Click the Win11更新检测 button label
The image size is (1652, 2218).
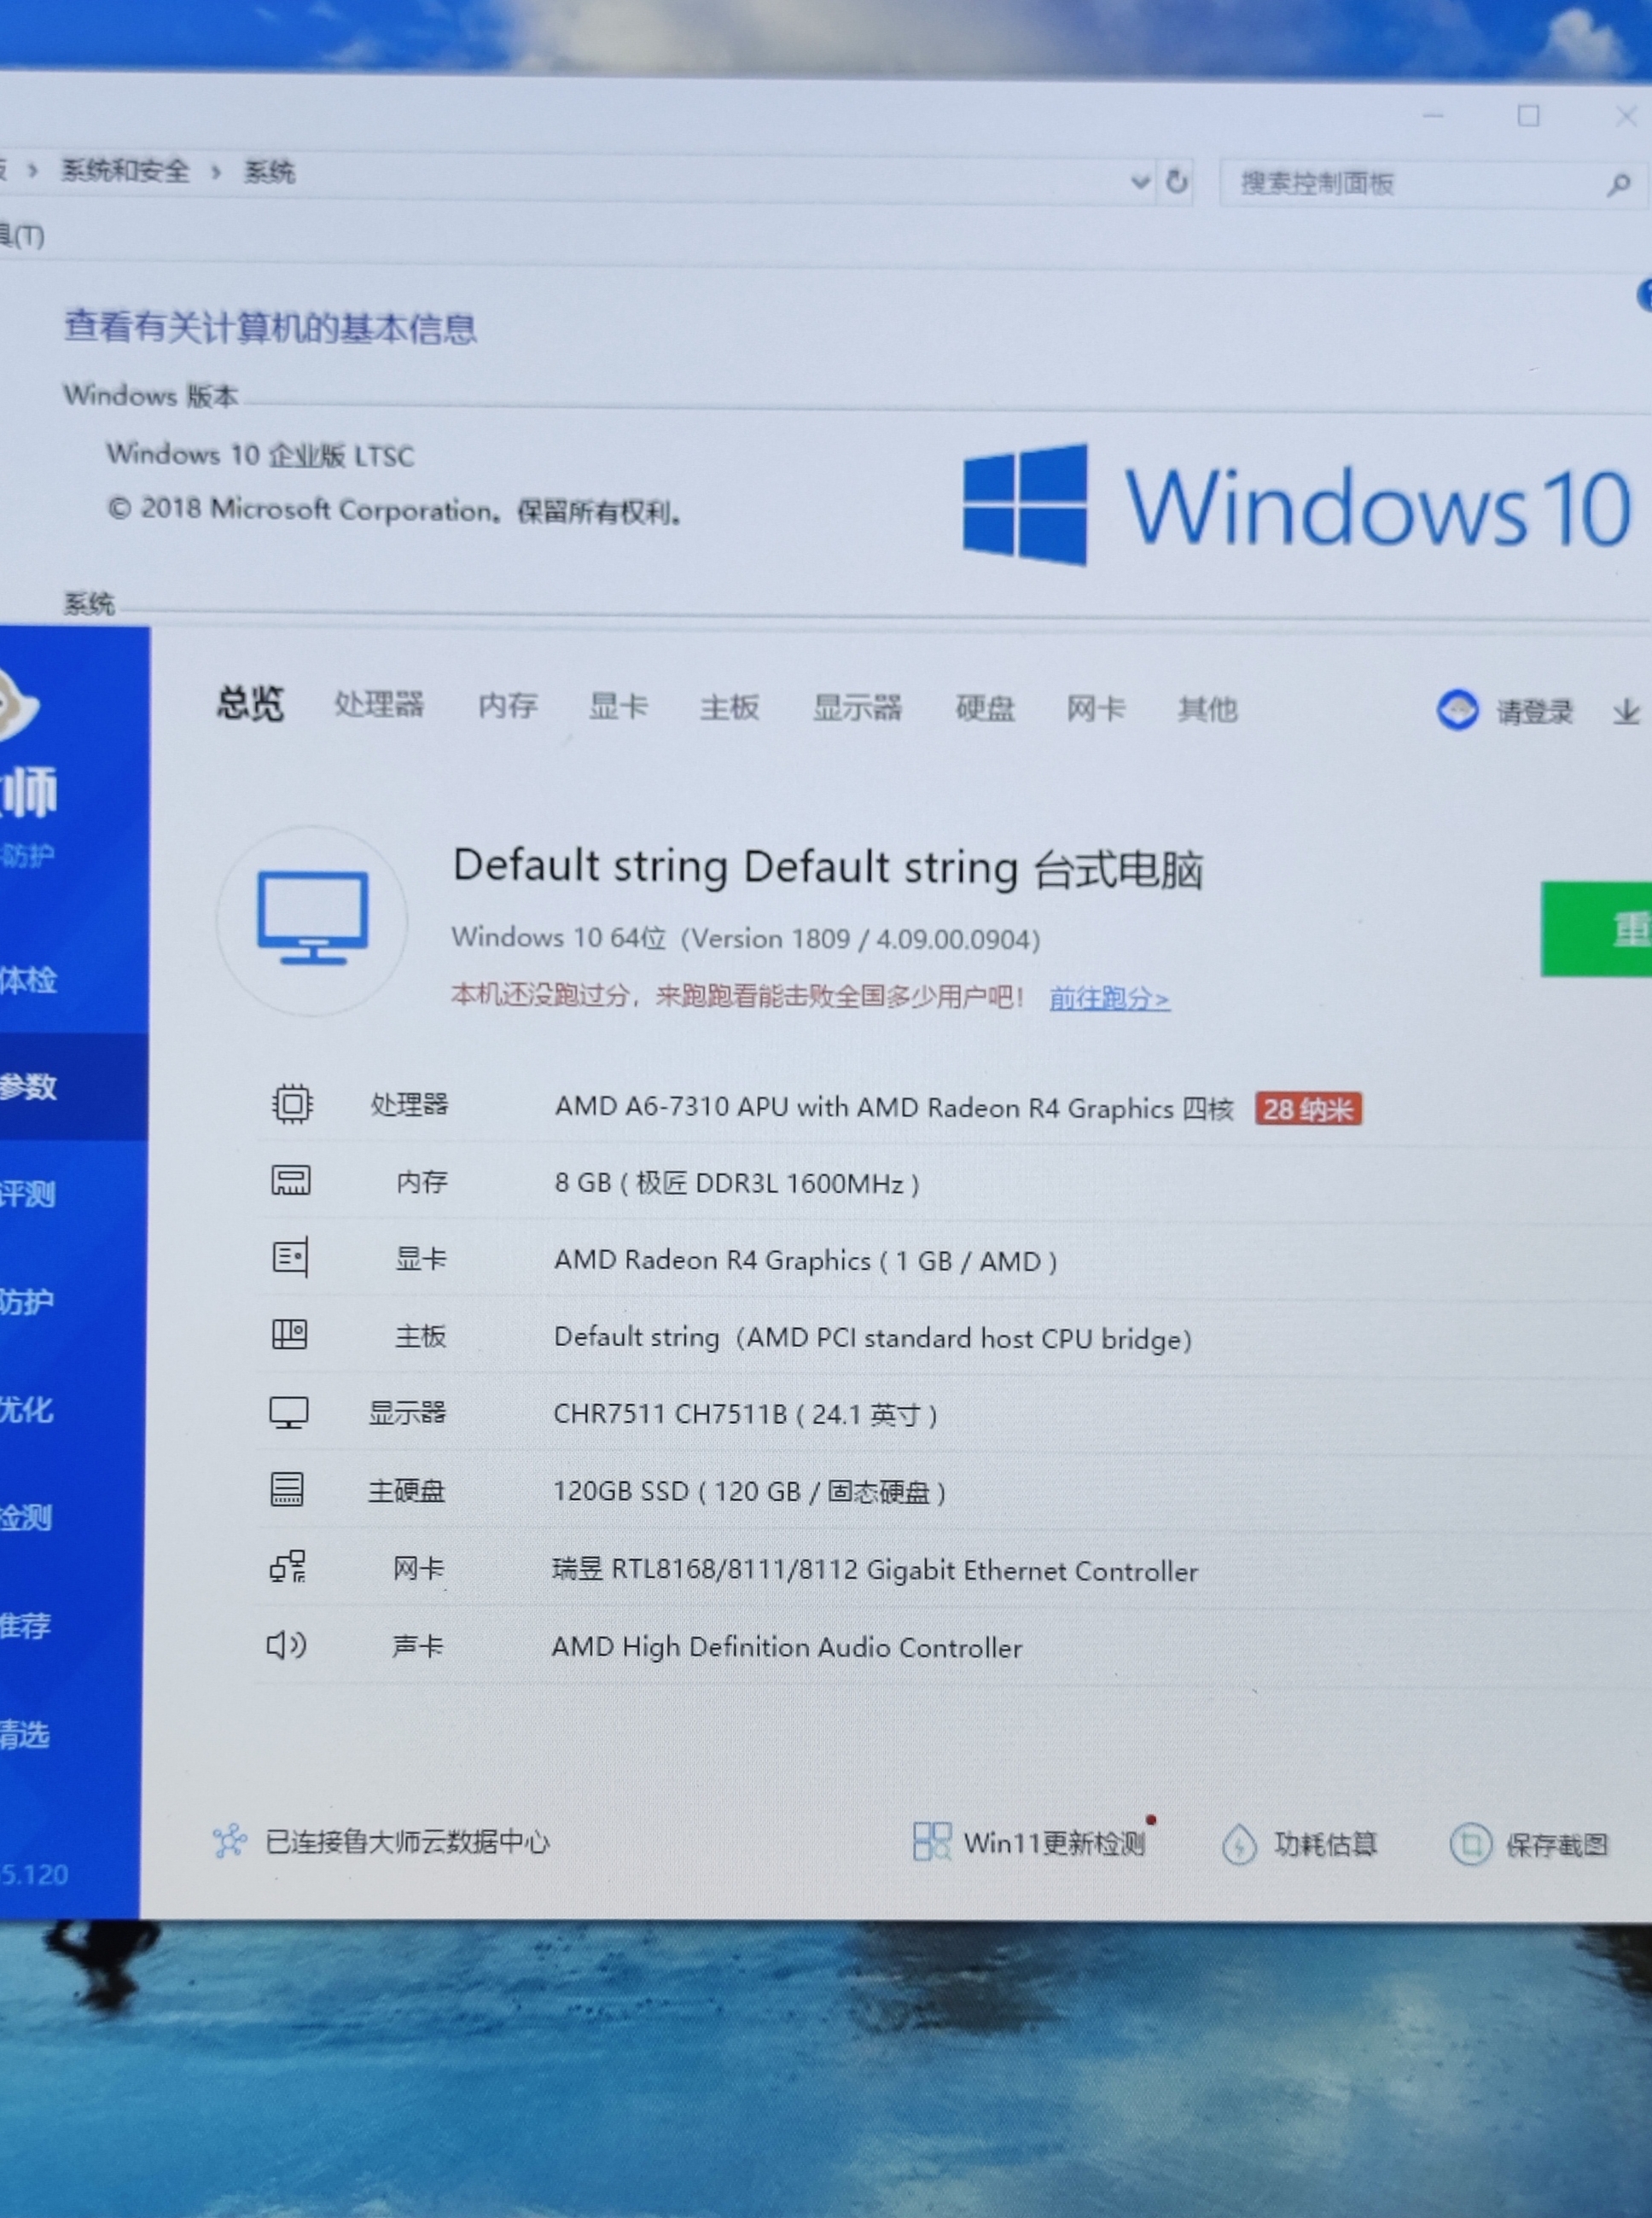coord(1054,1843)
